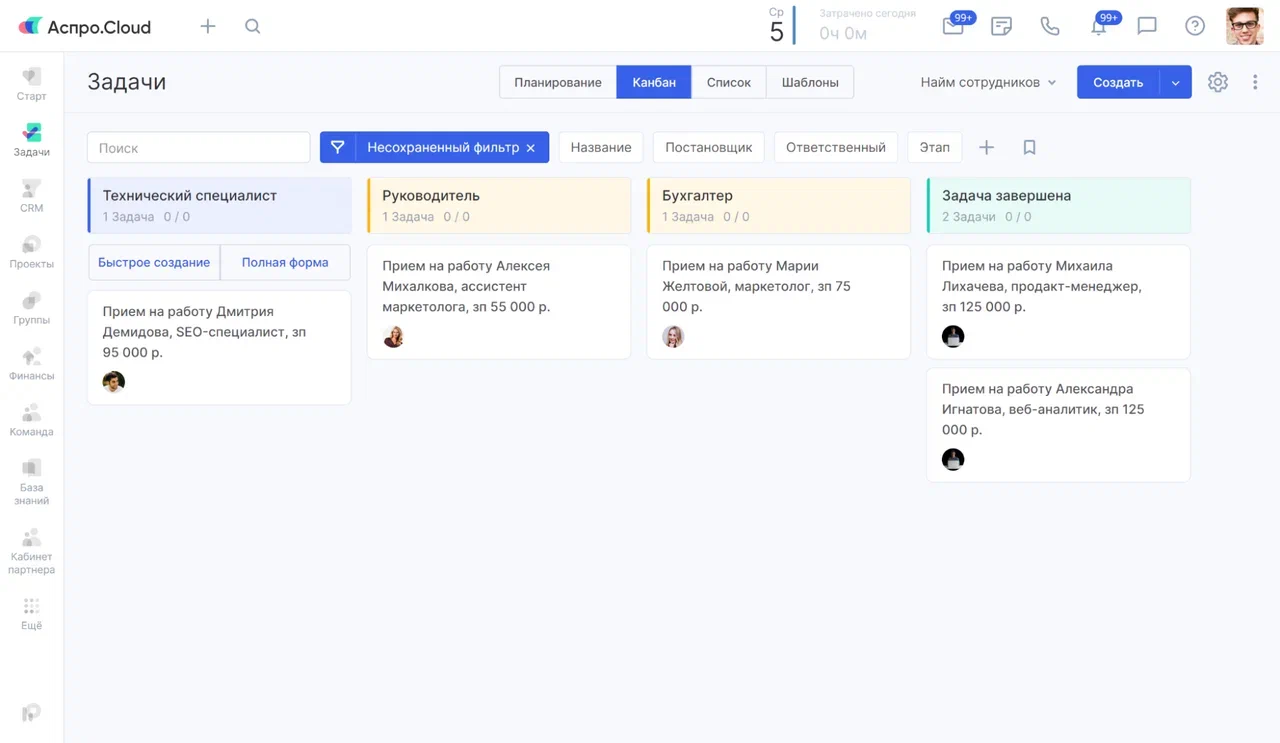Open Финансы in the sidebar
Image resolution: width=1280 pixels, height=743 pixels.
click(x=31, y=363)
